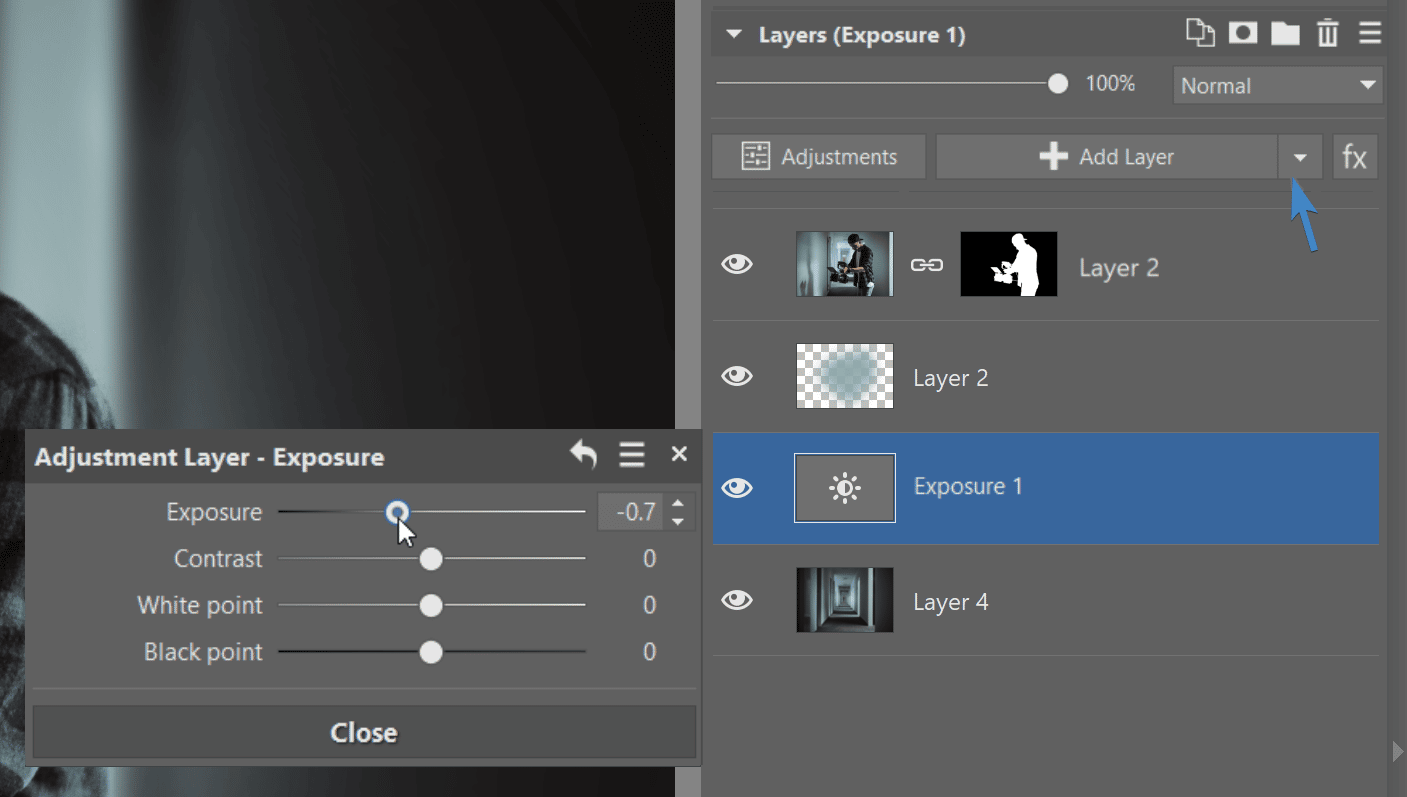Click the link icon between thumbnail and mask
Viewport: 1407px width, 797px height.
click(x=927, y=265)
